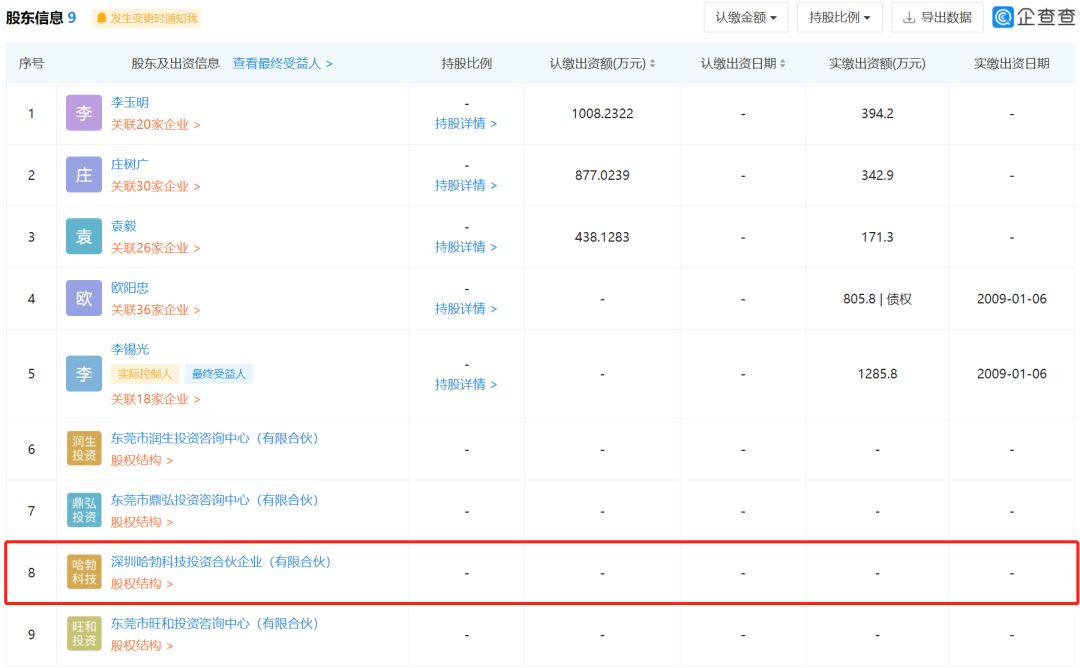
Task: Click the teal 袁 avatar icon
Action: click(83, 236)
